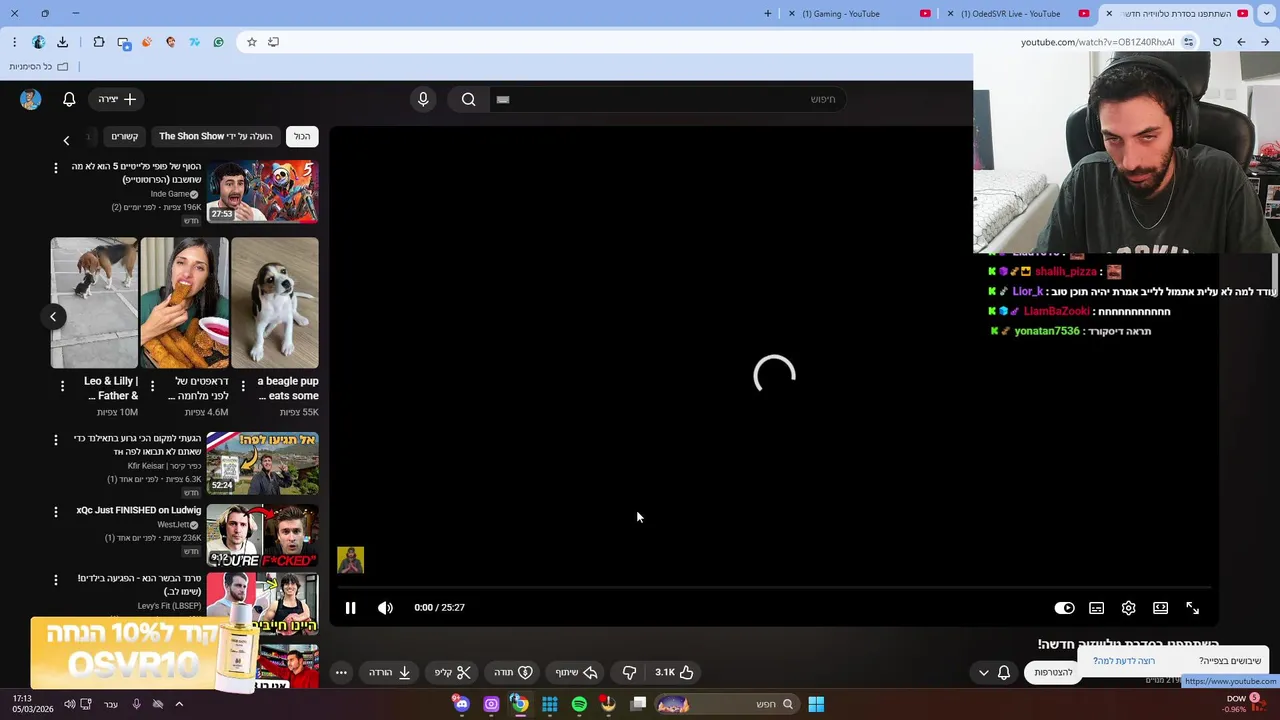Image resolution: width=1280 pixels, height=720 pixels.
Task: Open Chrome three-dot menu
Action: coord(14,42)
